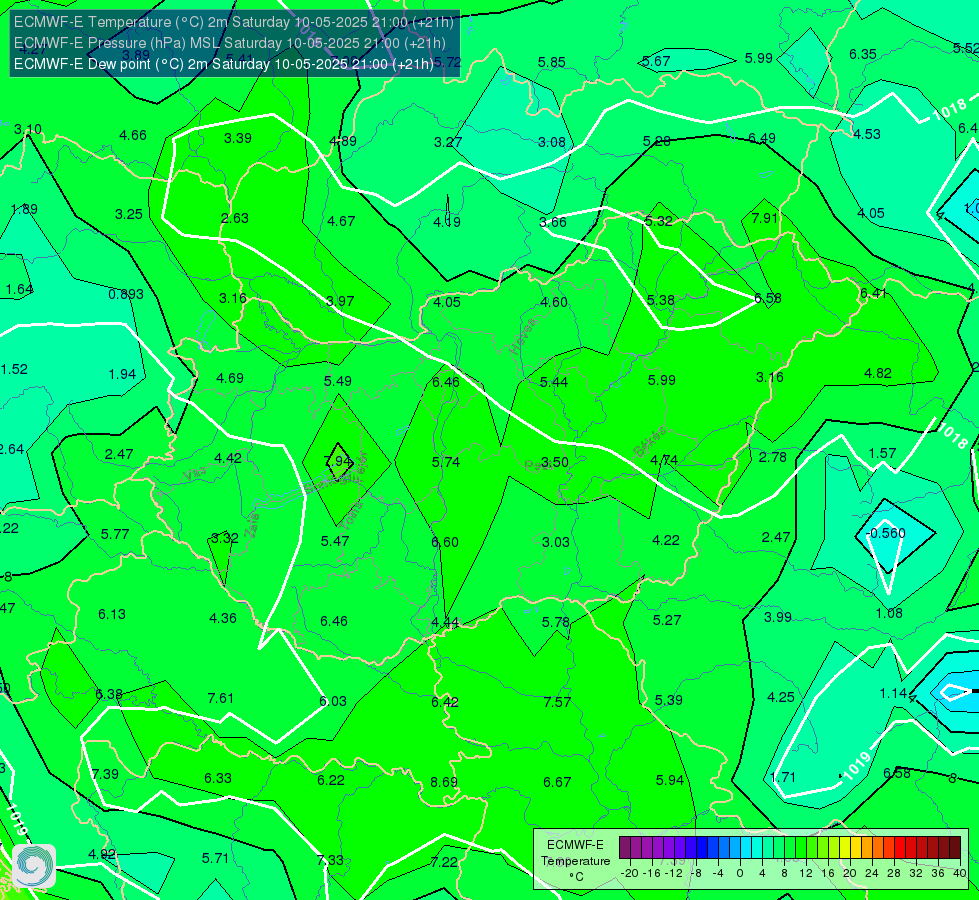Click the 4.60 dew point value
The image size is (979, 900).
coord(554,302)
